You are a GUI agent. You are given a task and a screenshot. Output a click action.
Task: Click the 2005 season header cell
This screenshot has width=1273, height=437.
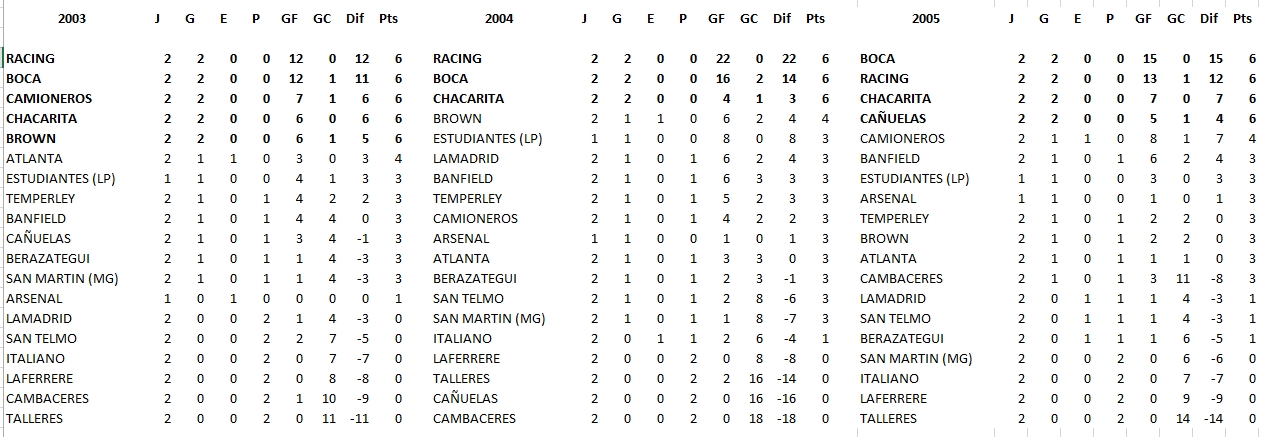pyautogui.click(x=927, y=18)
